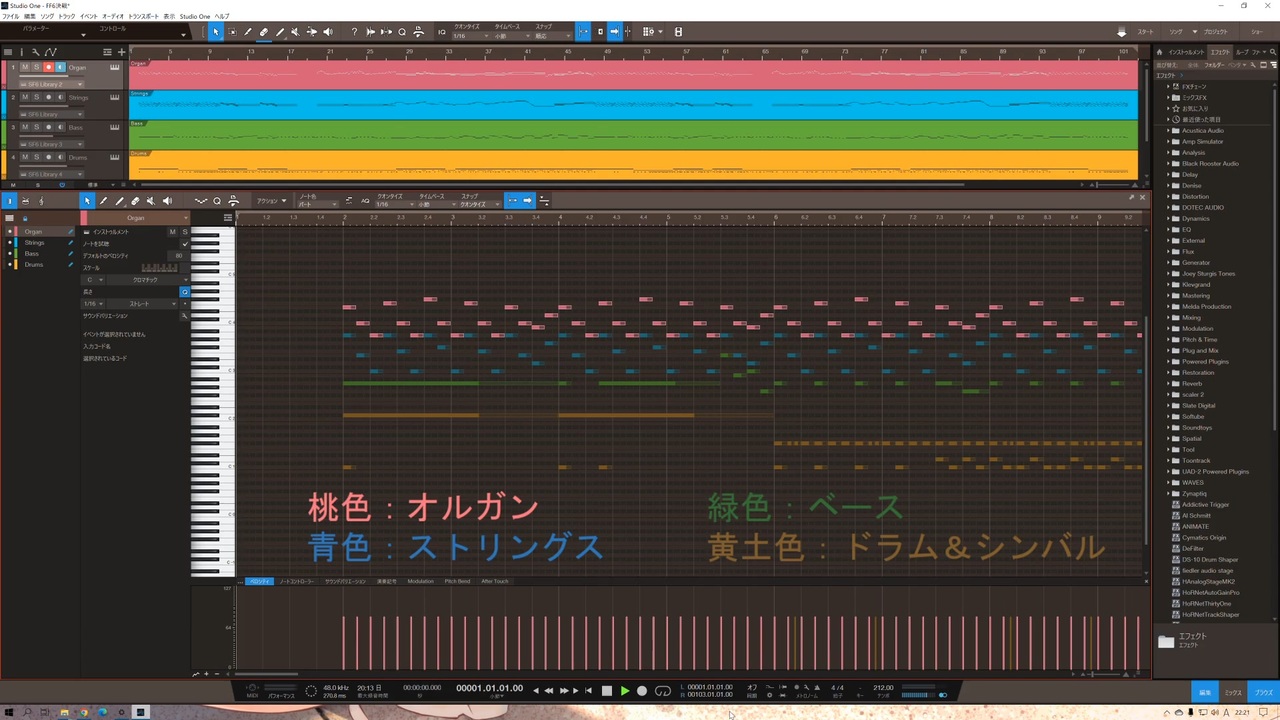Click the ブラウズ button at bottom right
Viewport: 1280px width, 720px height.
[x=1264, y=692]
